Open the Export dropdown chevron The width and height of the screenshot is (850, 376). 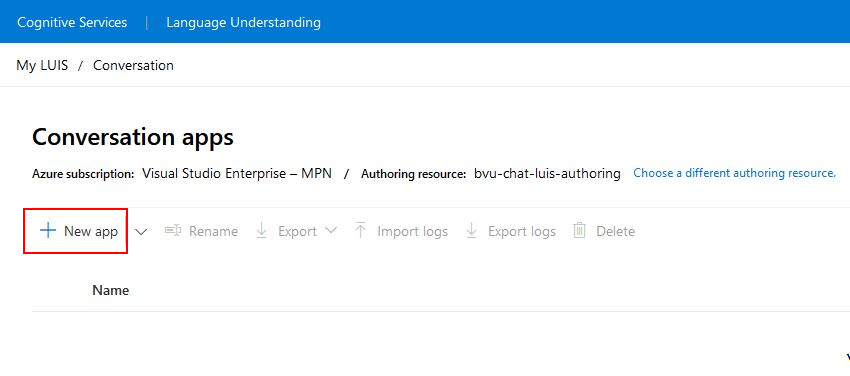point(331,231)
